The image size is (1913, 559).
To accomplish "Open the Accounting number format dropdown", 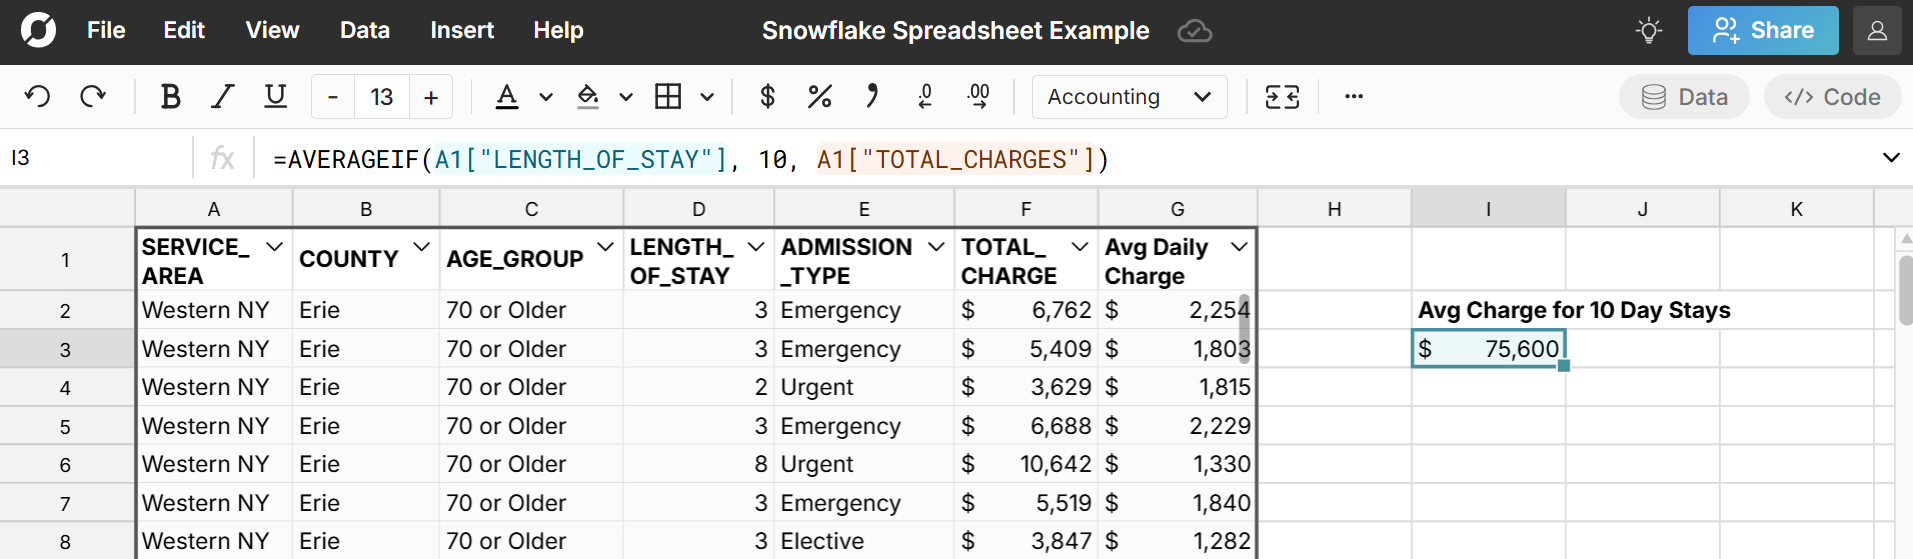I will point(1129,97).
